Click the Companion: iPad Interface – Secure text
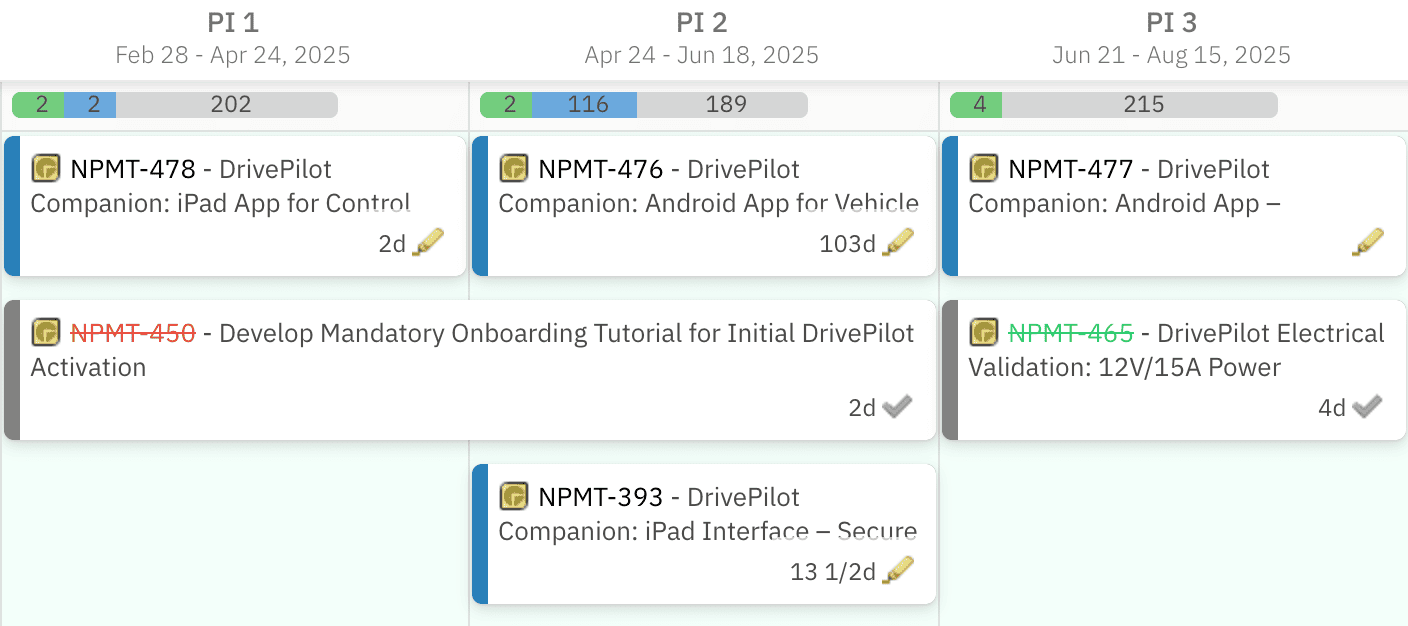The height and width of the screenshot is (626, 1408). [708, 531]
